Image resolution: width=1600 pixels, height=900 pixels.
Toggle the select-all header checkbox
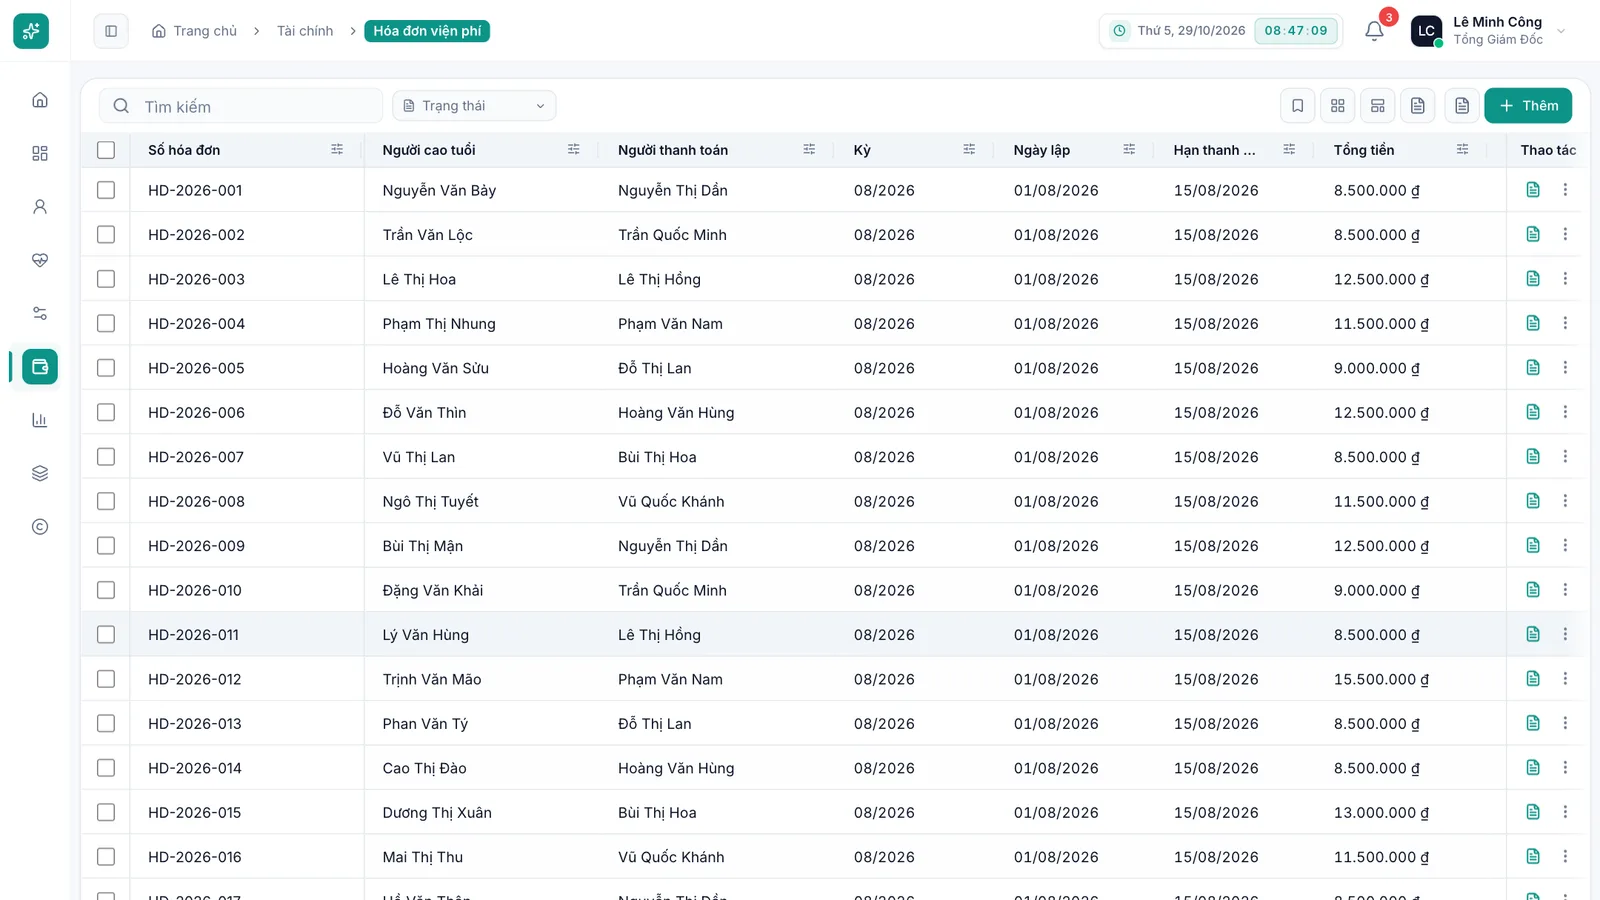(106, 150)
